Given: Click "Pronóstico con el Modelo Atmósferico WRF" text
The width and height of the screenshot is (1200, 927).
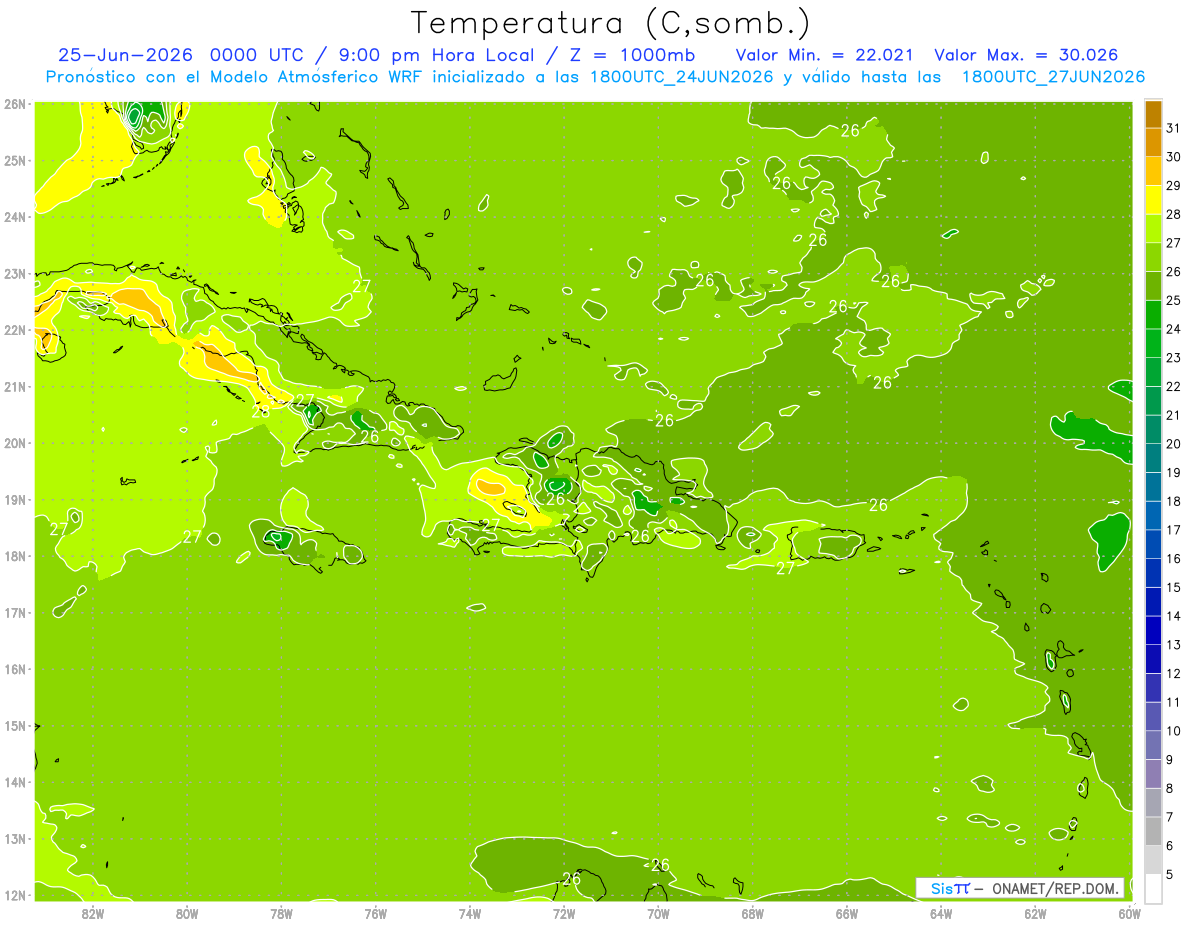Looking at the screenshot, I should (235, 77).
